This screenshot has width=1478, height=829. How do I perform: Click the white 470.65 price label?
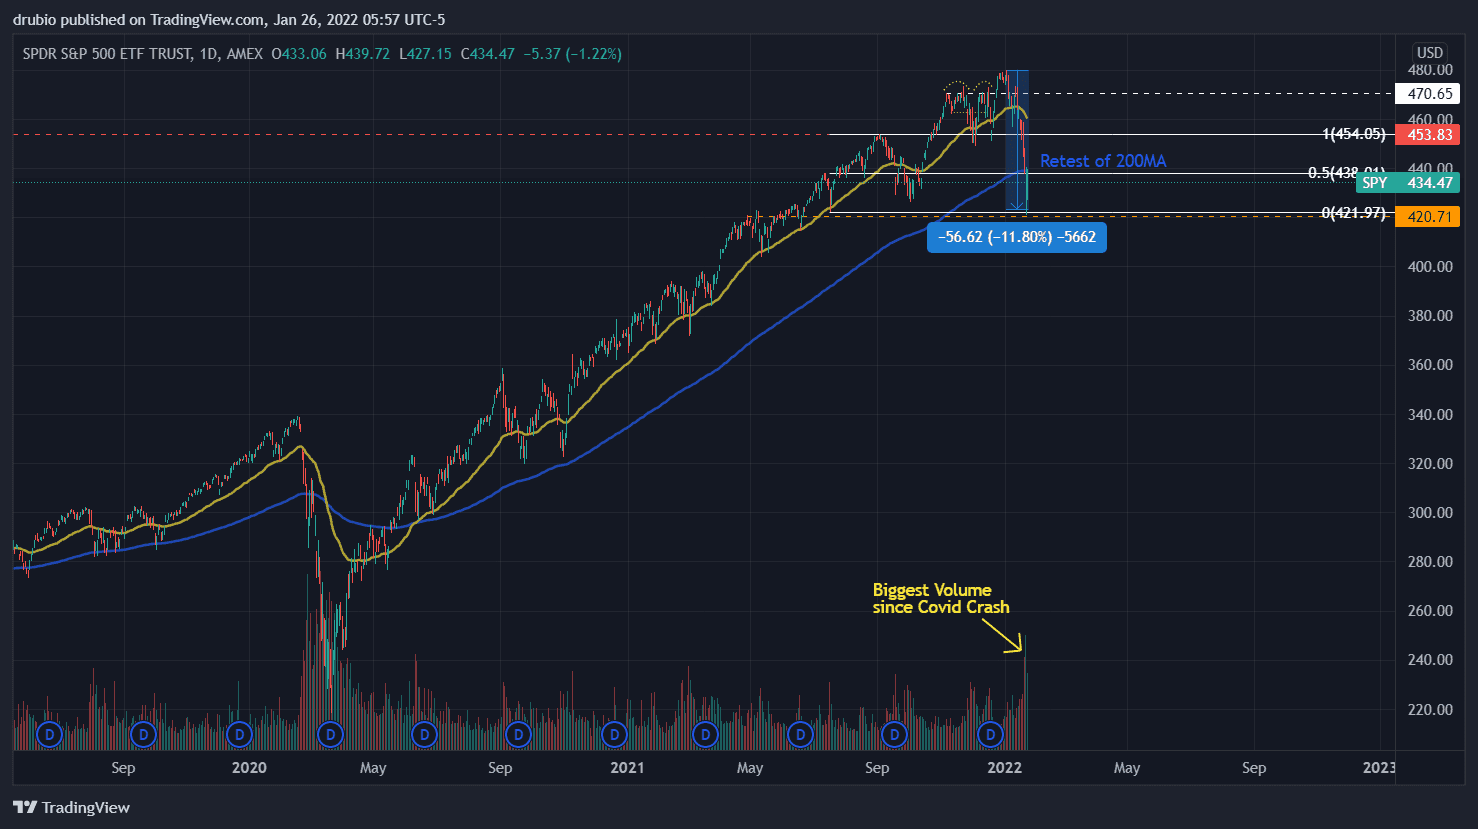click(1428, 94)
